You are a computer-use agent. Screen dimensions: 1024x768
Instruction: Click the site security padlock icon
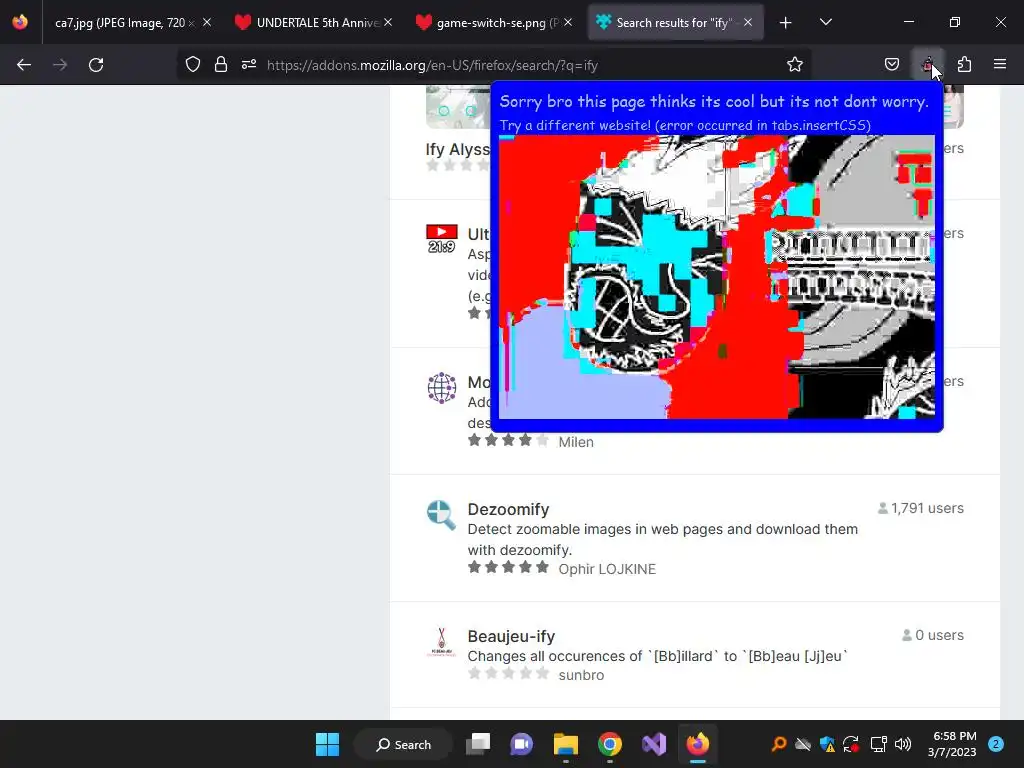(221, 65)
